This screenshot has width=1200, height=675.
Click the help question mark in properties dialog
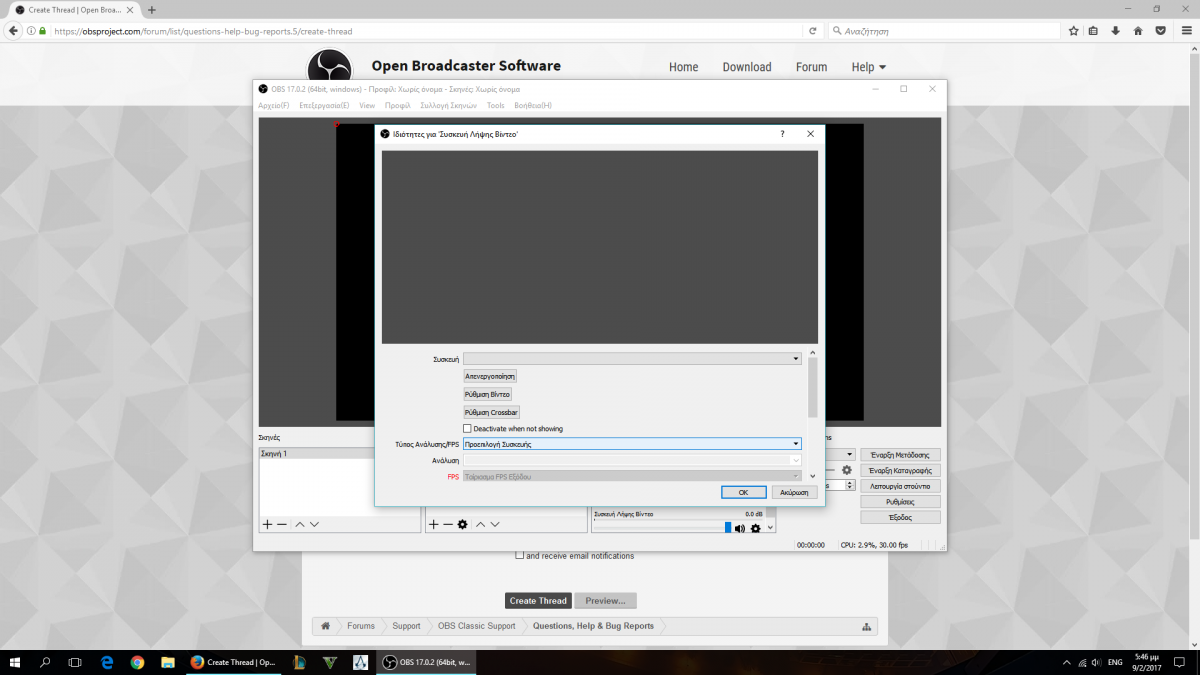(782, 134)
